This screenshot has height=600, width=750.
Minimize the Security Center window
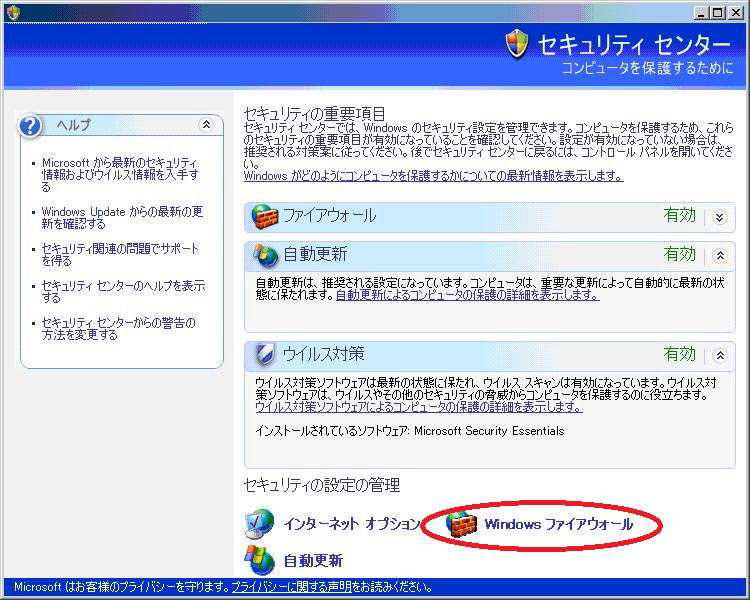[702, 13]
